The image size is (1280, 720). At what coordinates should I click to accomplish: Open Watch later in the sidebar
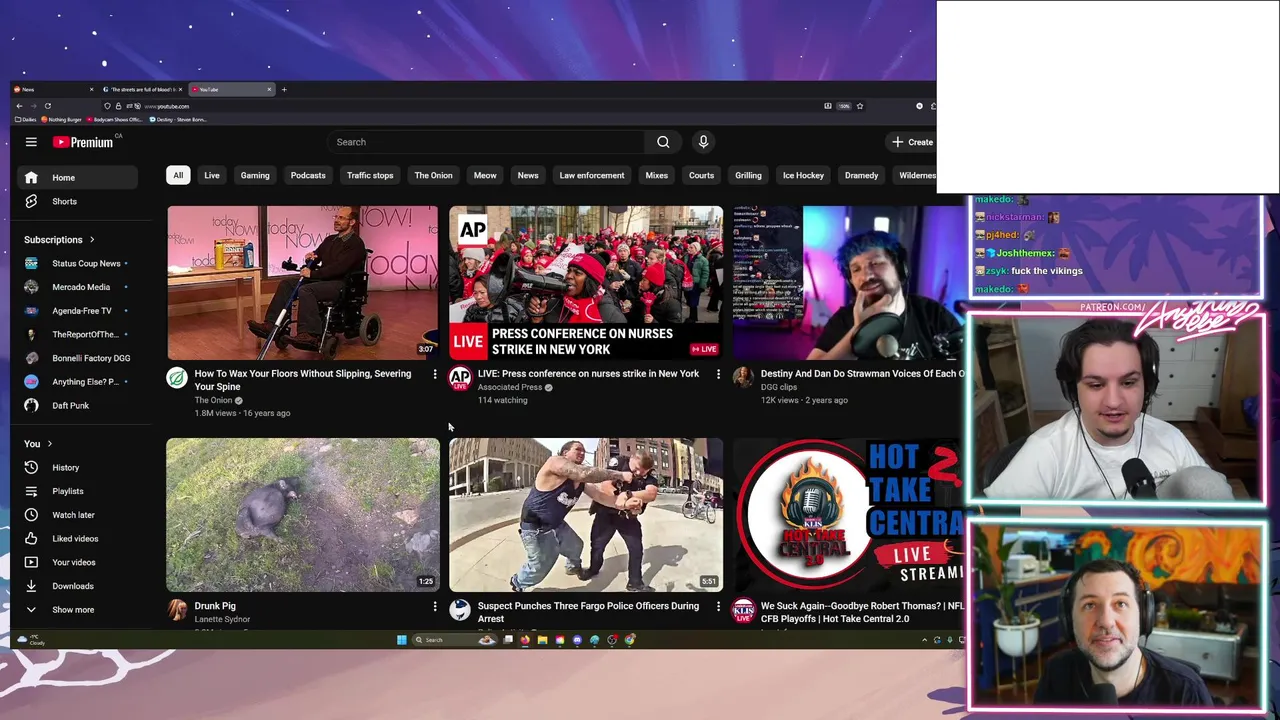point(78,515)
